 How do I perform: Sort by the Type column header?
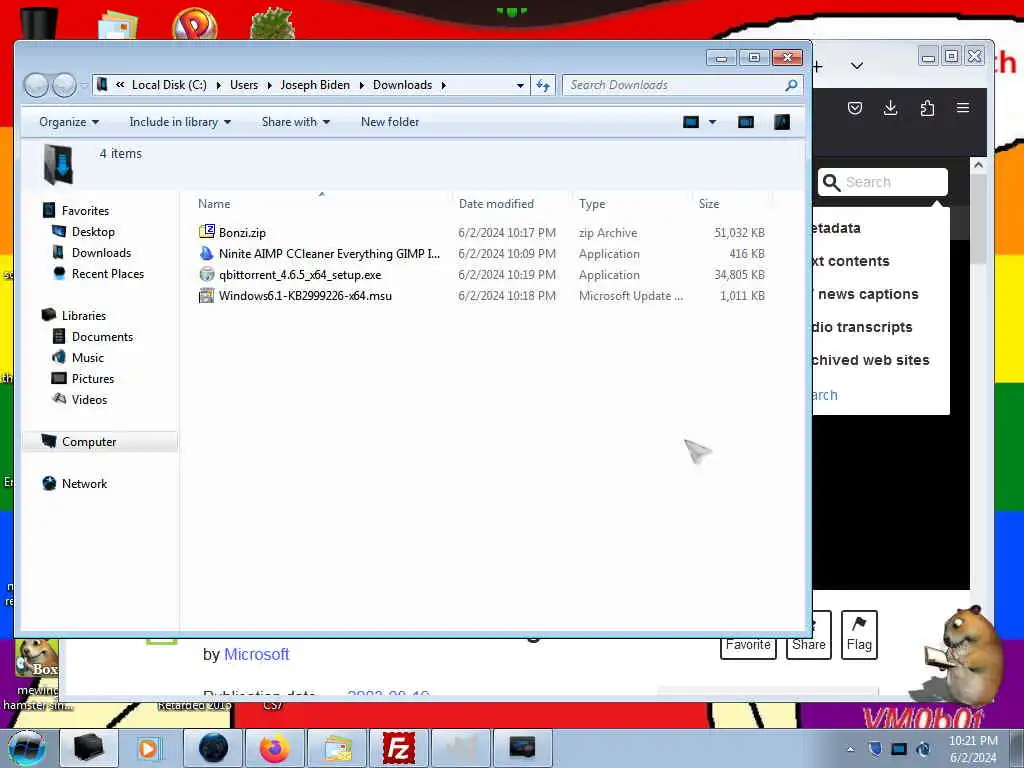tap(592, 204)
